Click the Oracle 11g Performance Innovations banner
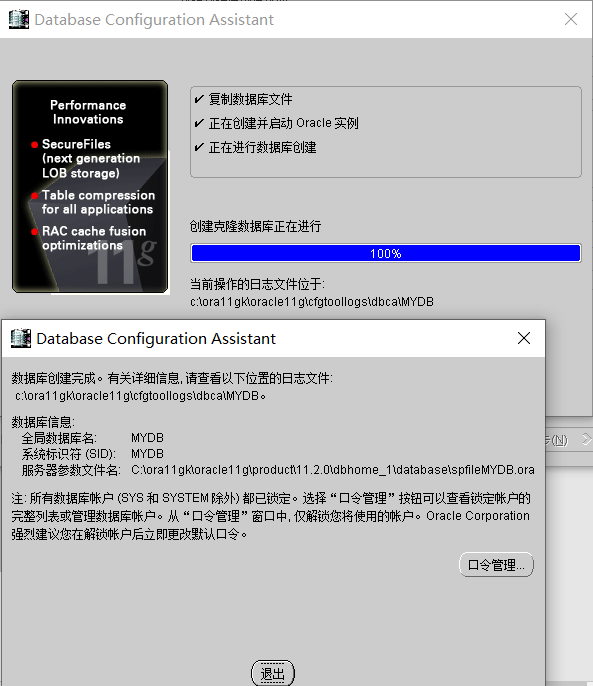This screenshot has width=593, height=686. point(90,186)
